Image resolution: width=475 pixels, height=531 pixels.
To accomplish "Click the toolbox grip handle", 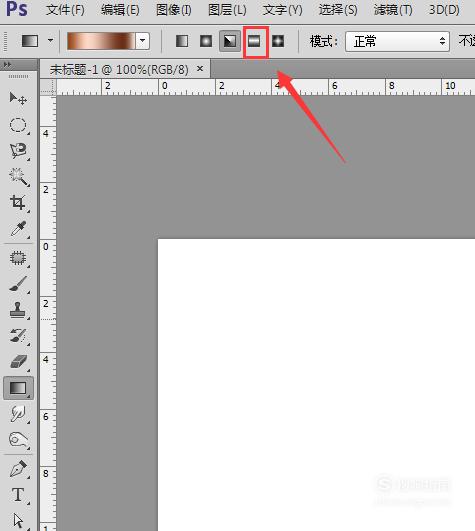I will pyautogui.click(x=18, y=77).
